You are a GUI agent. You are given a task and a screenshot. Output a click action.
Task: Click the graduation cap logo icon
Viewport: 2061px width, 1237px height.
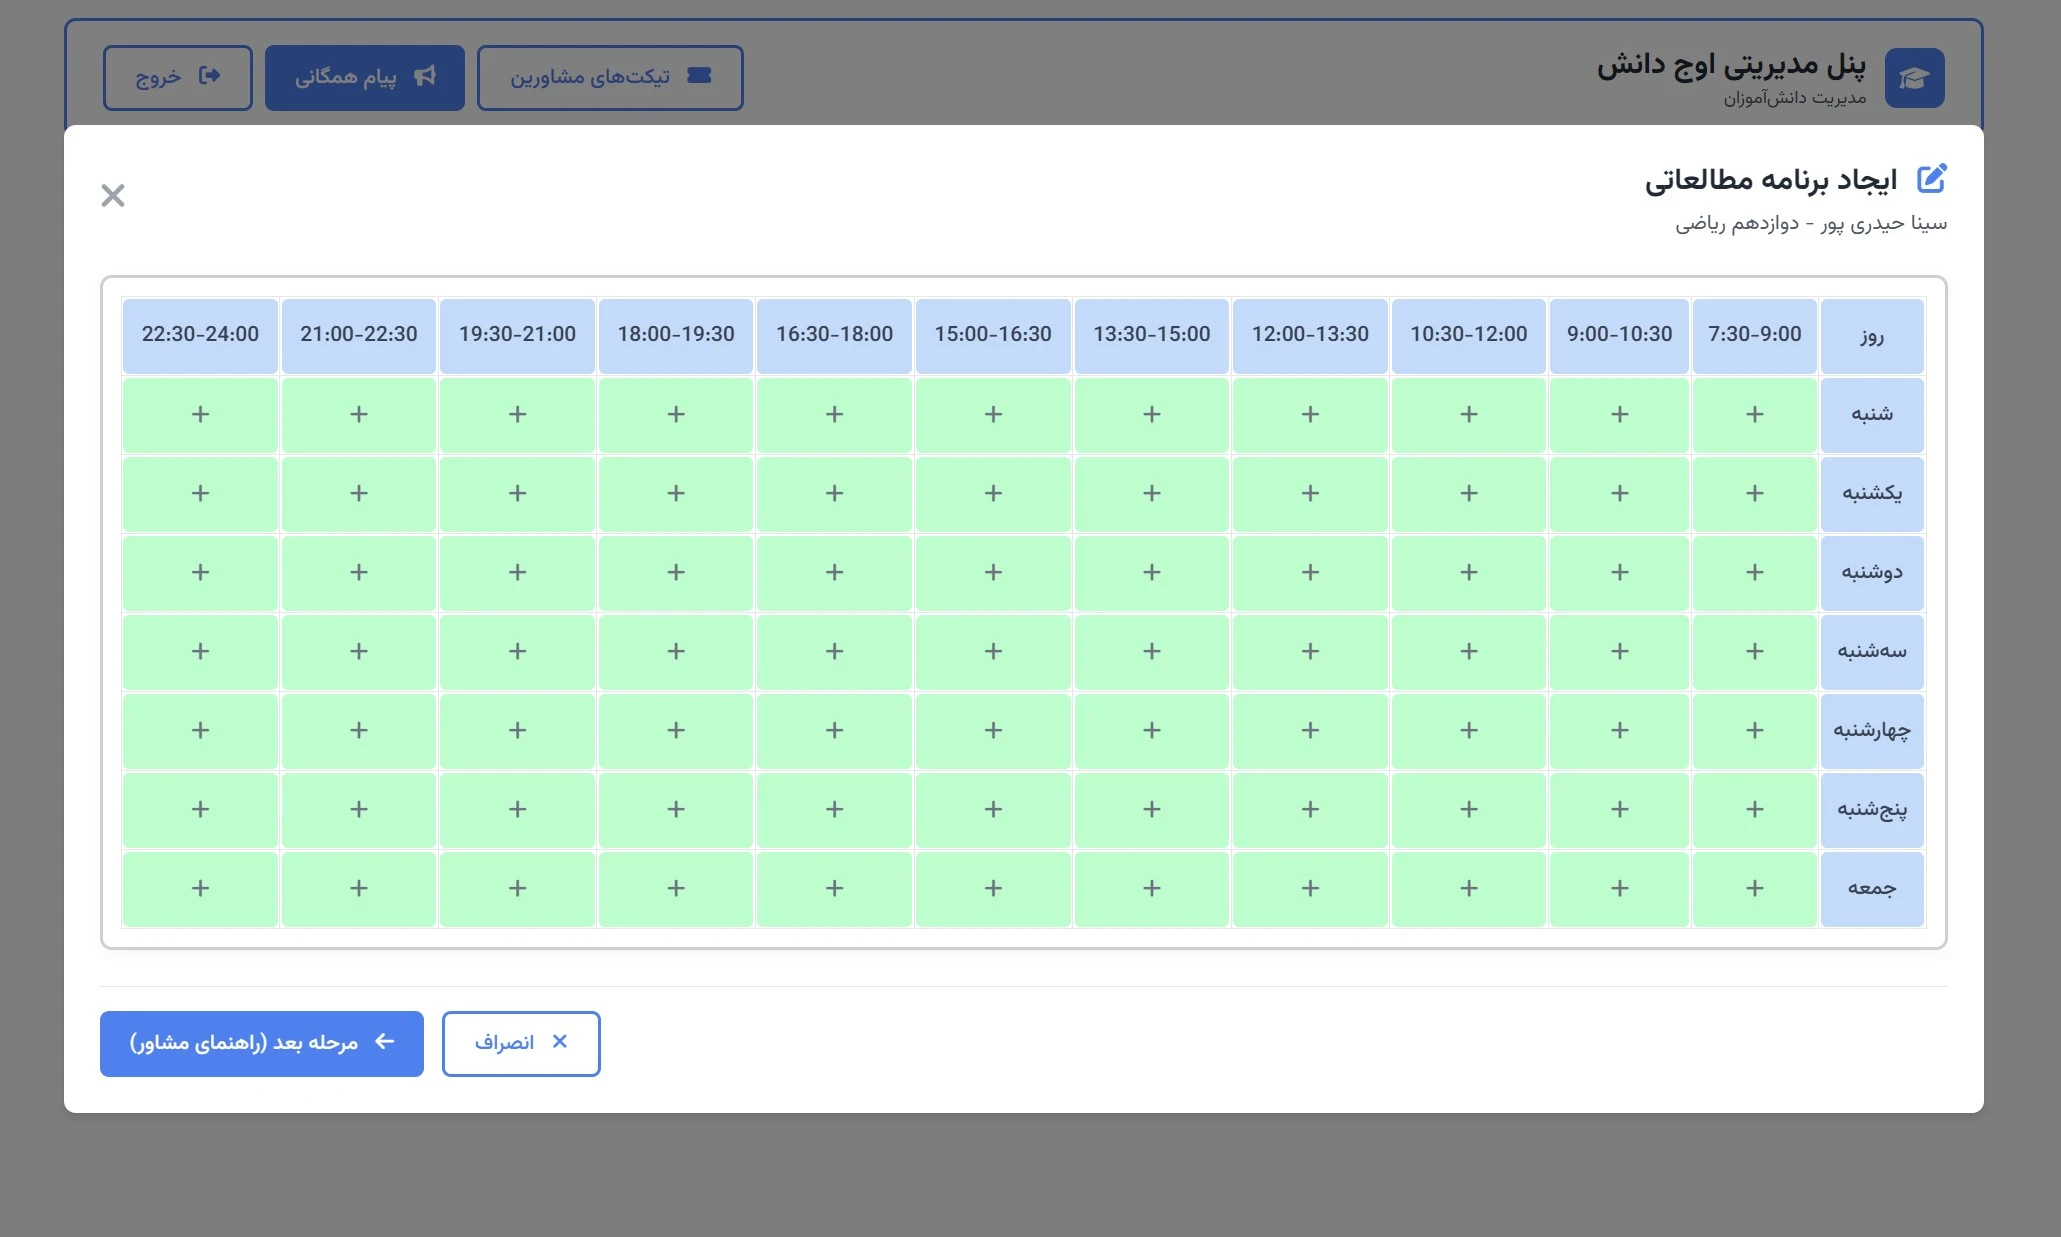[x=1914, y=78]
